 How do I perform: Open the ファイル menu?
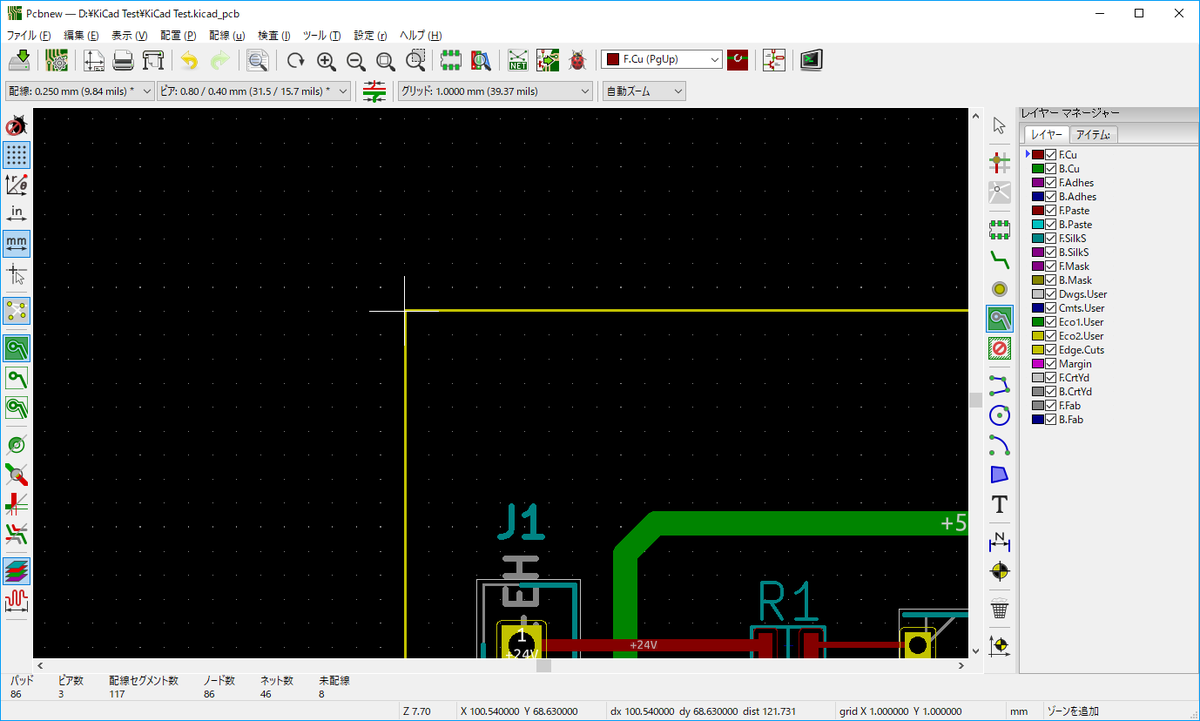click(x=28, y=35)
